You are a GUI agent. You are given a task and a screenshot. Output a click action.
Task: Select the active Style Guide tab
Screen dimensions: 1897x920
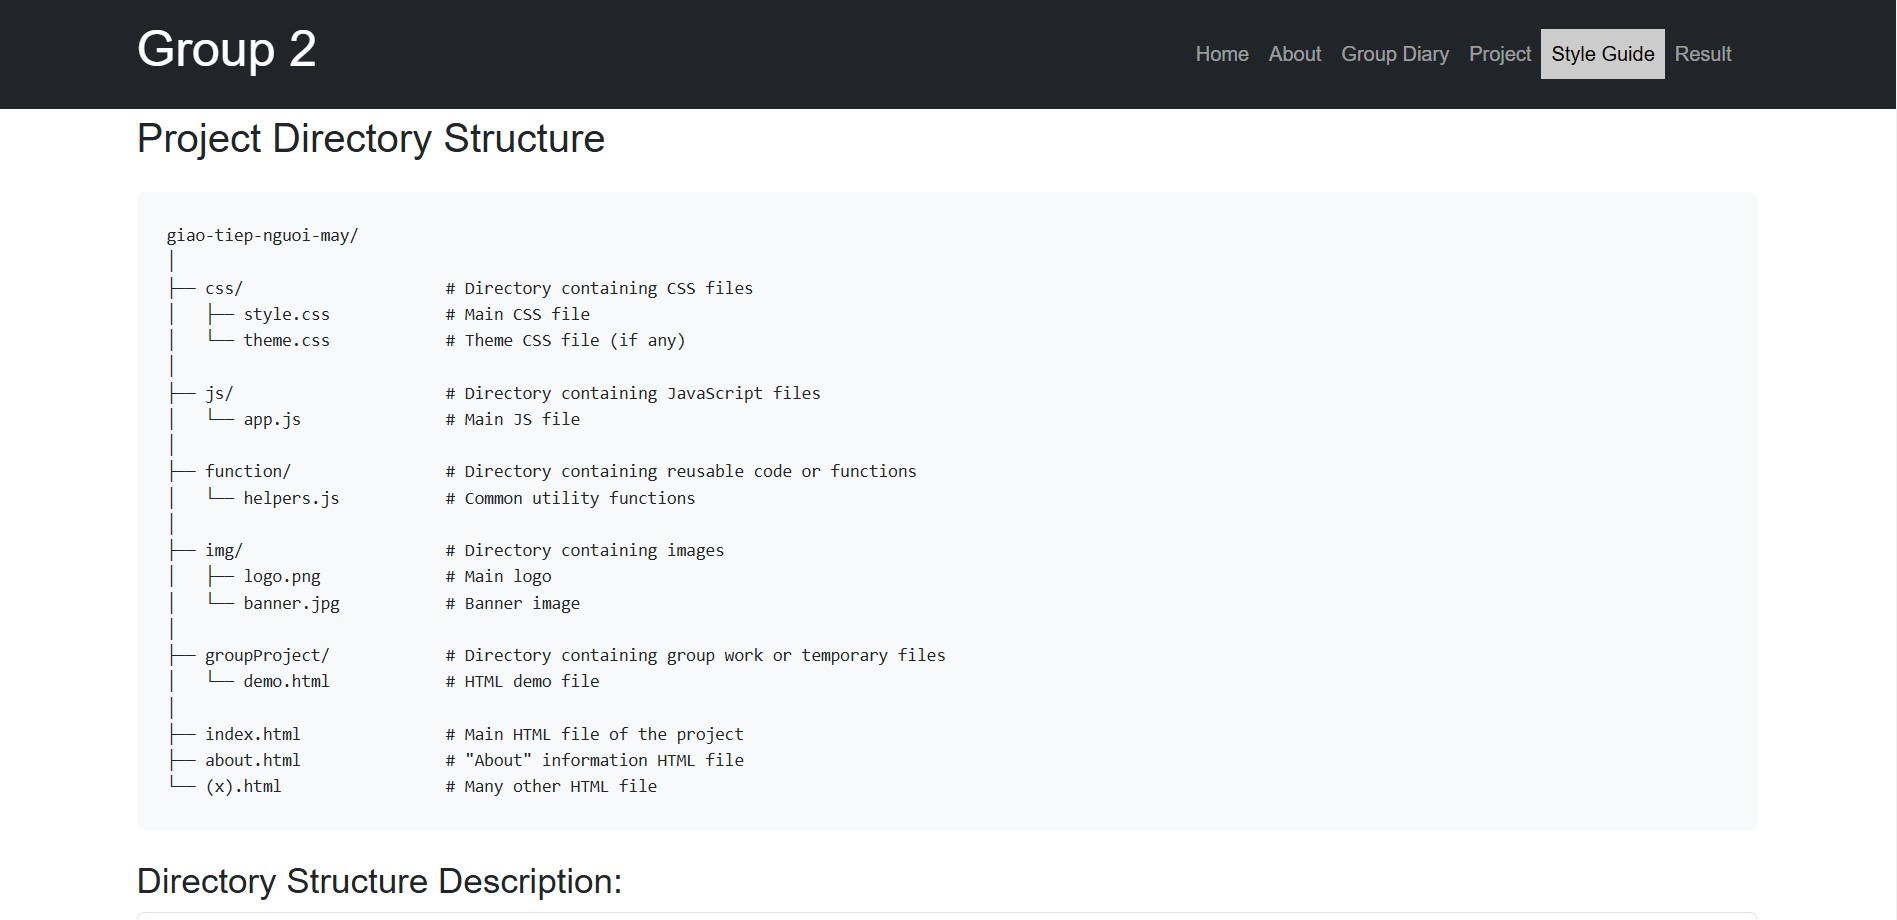tap(1602, 54)
